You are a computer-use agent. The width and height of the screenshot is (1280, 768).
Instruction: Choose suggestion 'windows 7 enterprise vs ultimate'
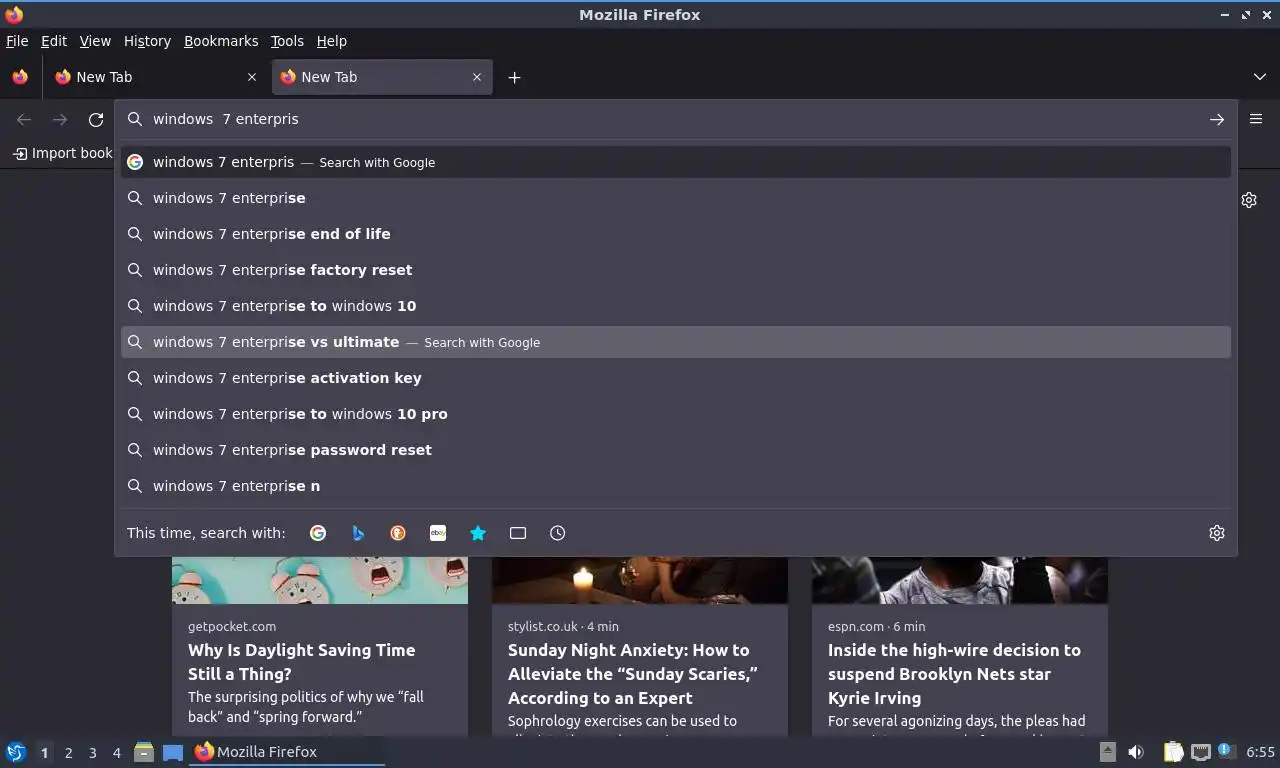coord(676,342)
